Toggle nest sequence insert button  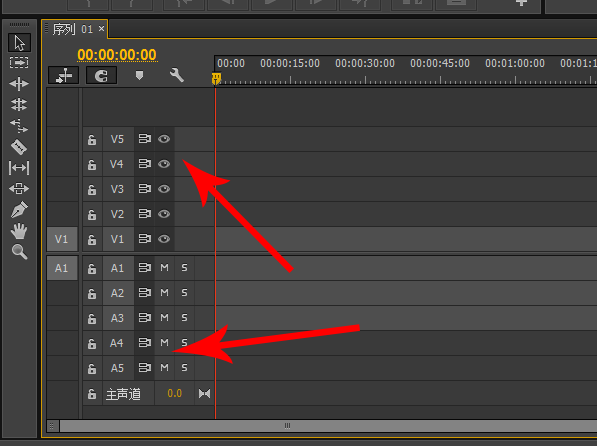(64, 75)
